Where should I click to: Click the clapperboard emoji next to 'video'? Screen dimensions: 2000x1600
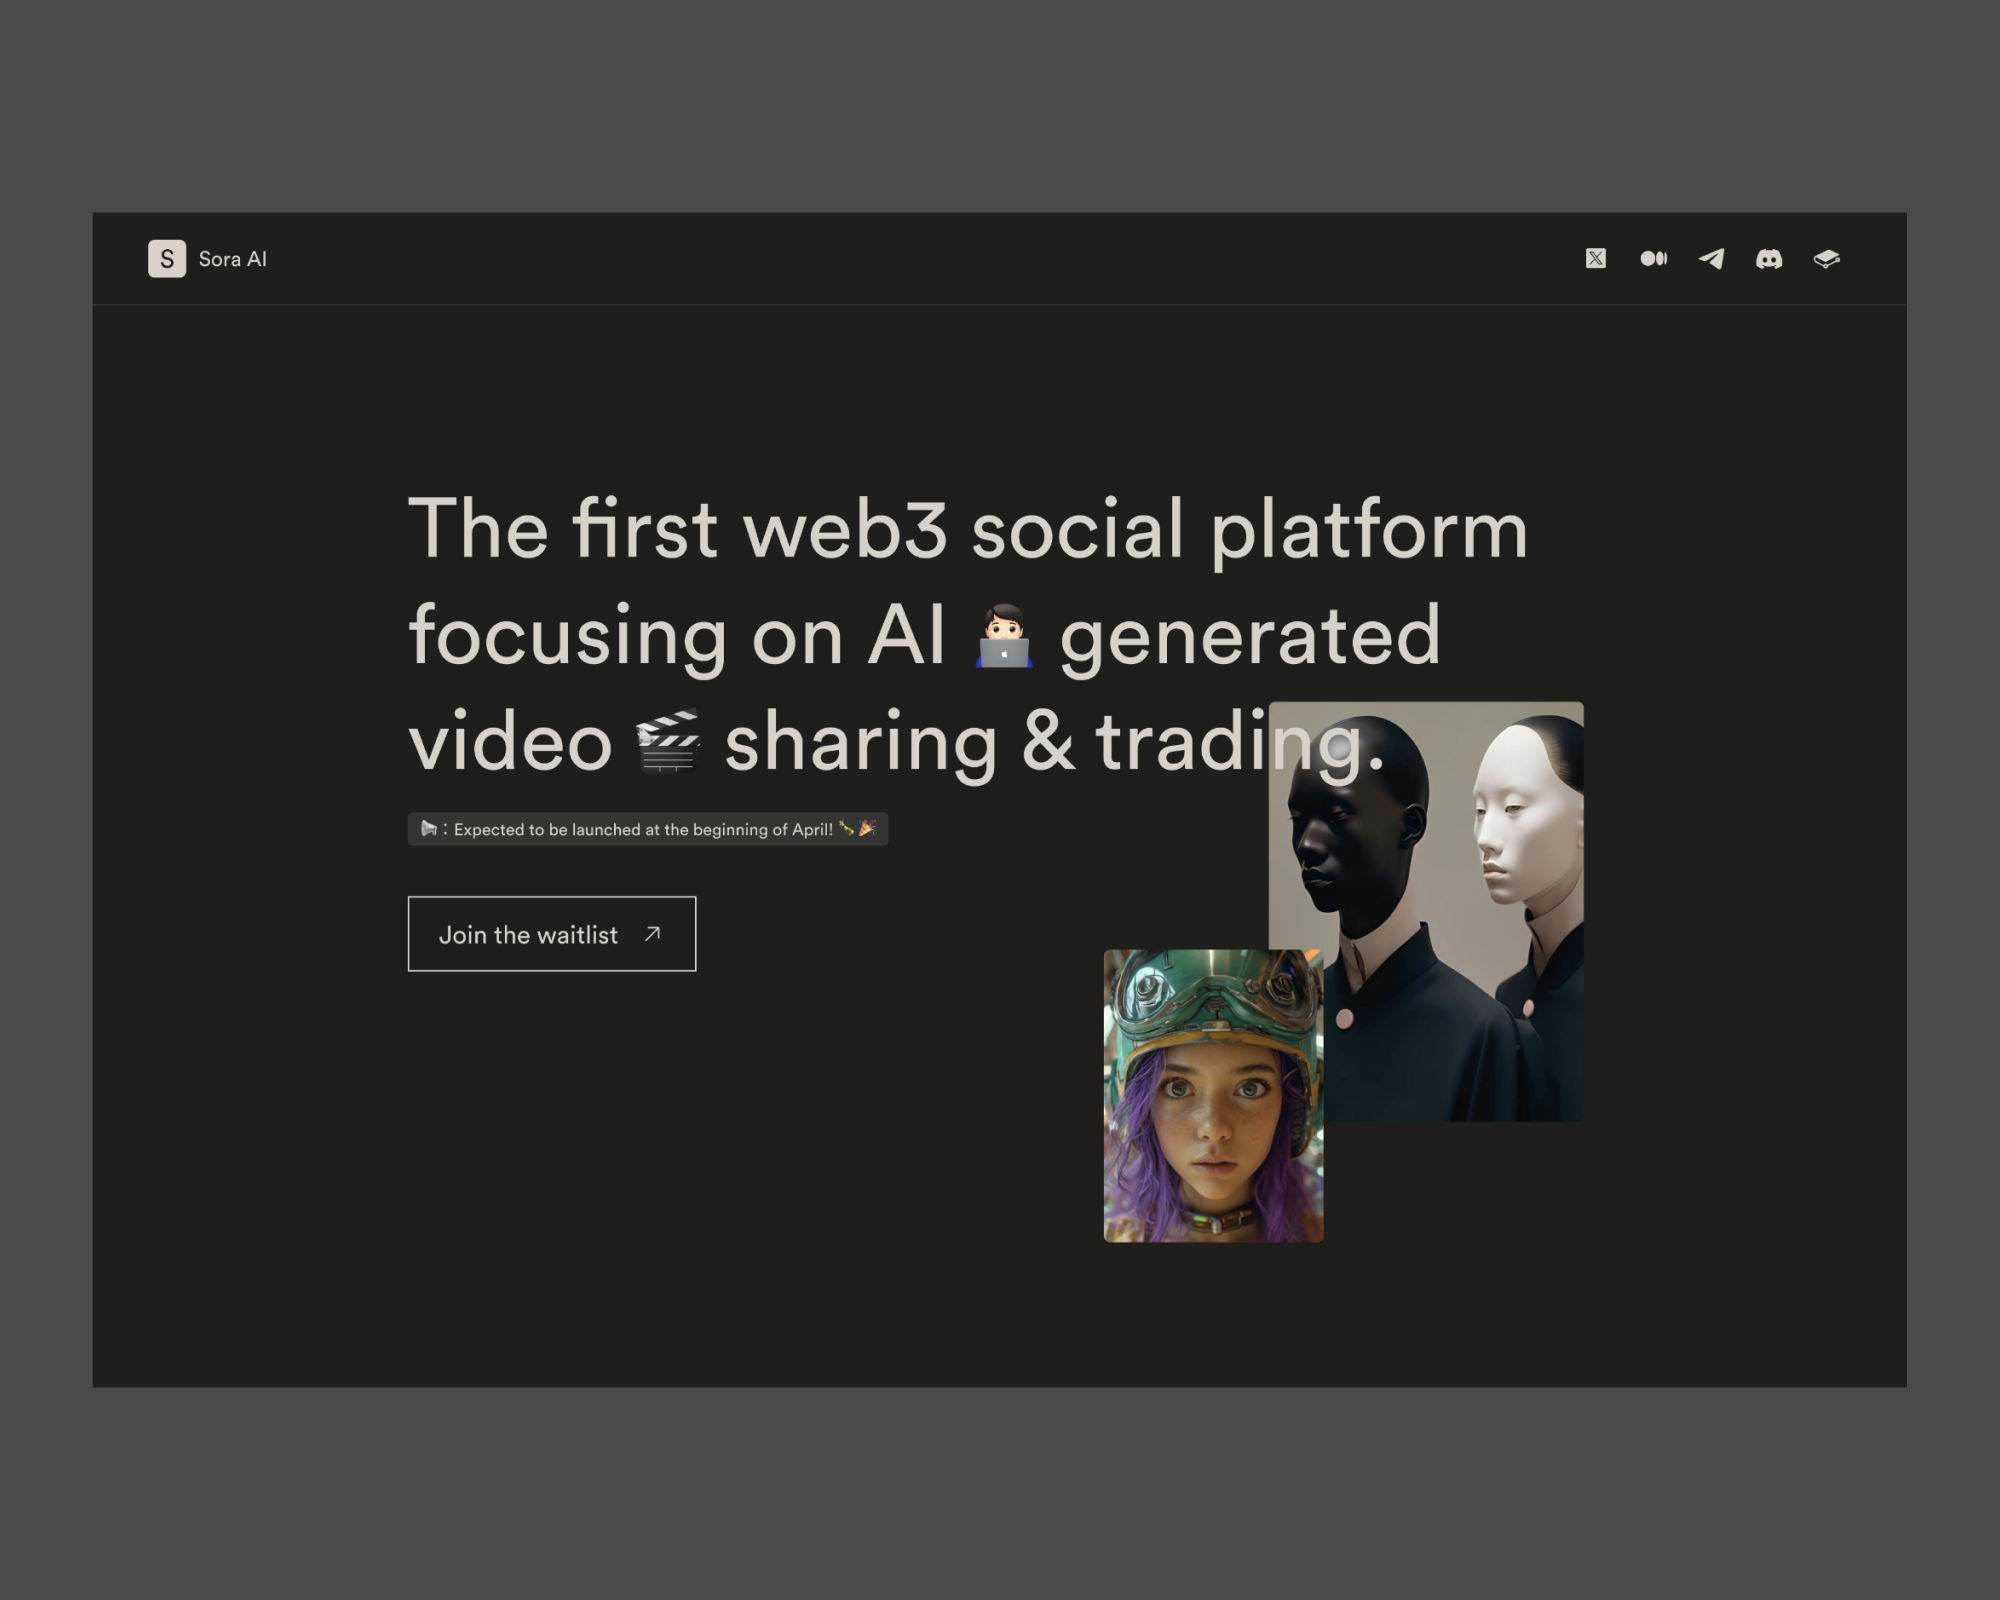[668, 740]
